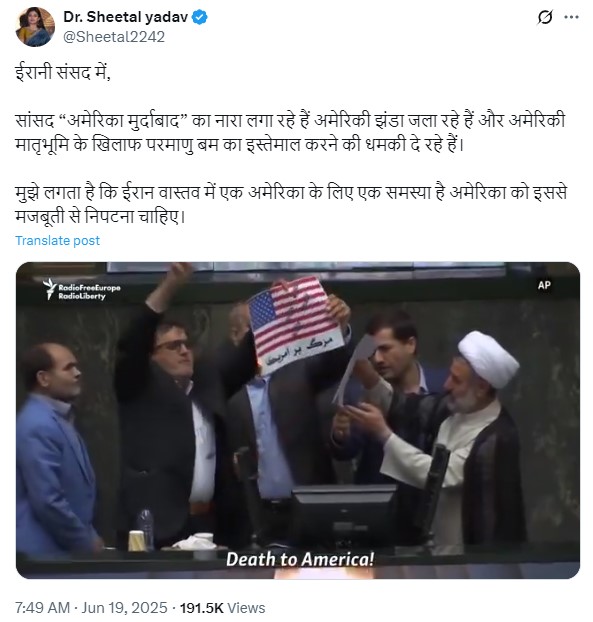This screenshot has height=622, width=593.
Task: Click the blue verified badge
Action: [200, 17]
